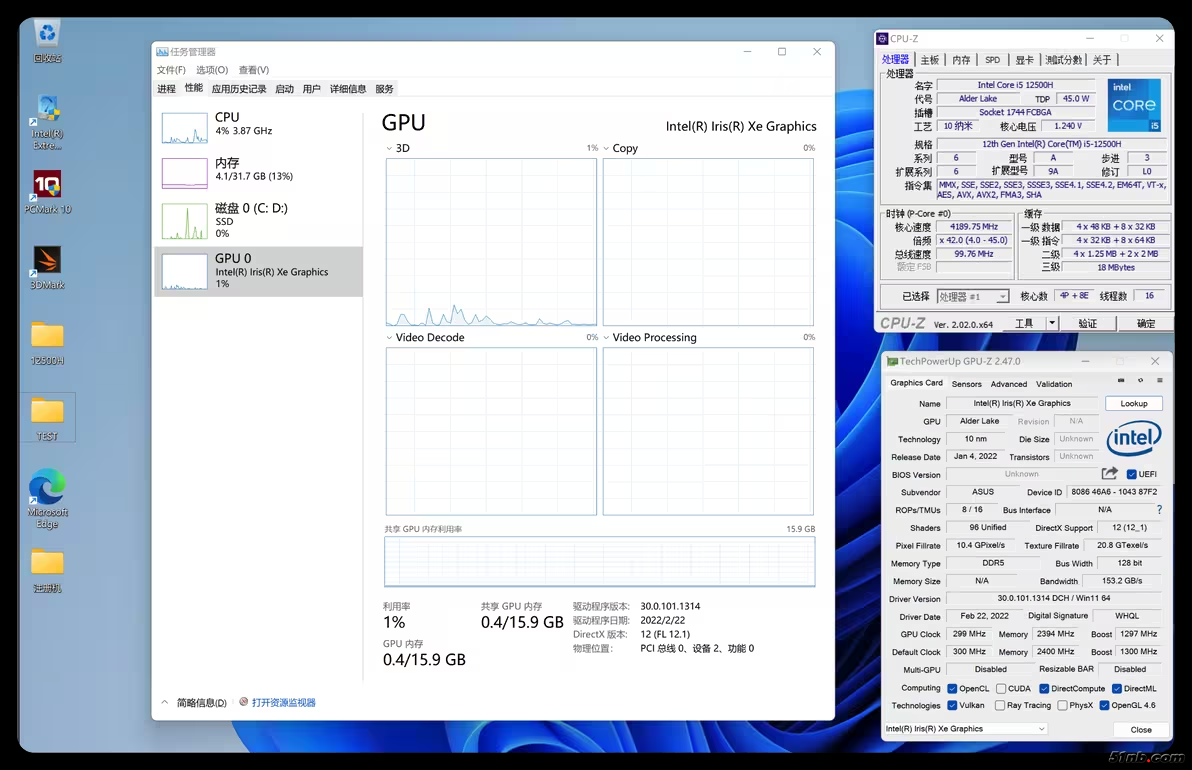
Task: Click the 打开资源监视器 link
Action: pyautogui.click(x=283, y=703)
